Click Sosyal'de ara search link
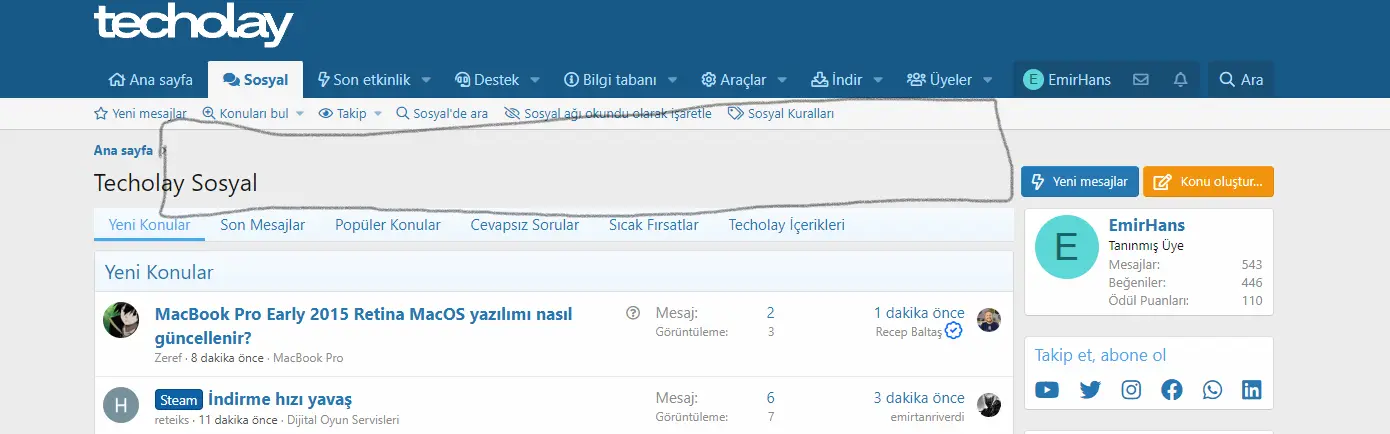Image resolution: width=1390 pixels, height=434 pixels. tap(443, 113)
